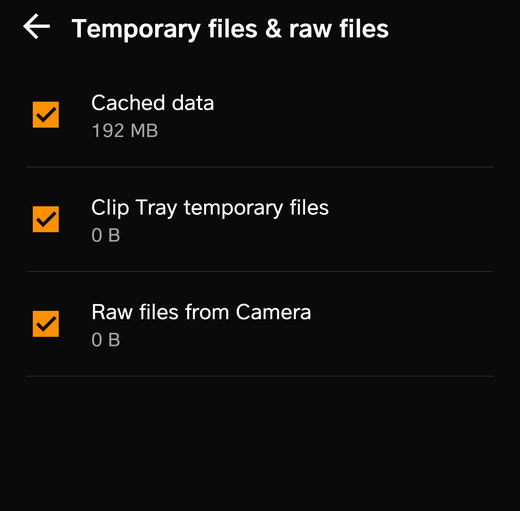Click the divider below Clip Tray temporary files
The image size is (520, 511).
click(260, 271)
